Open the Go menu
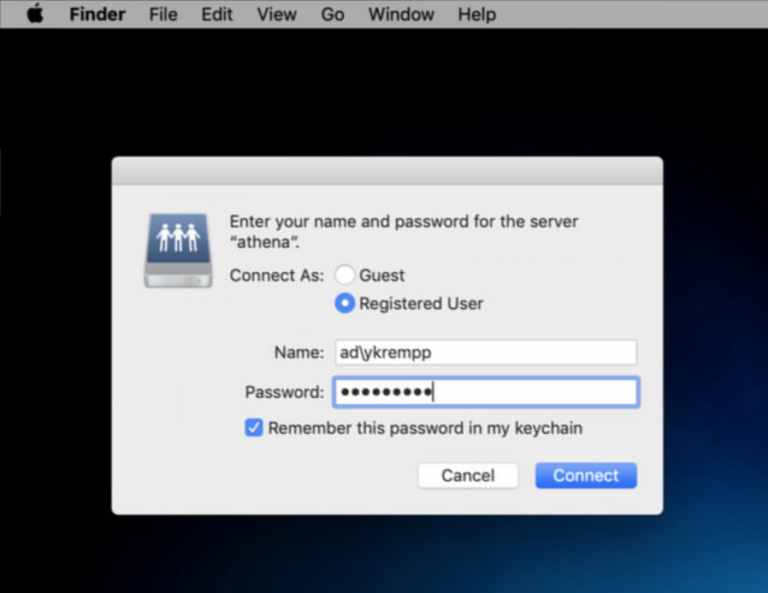This screenshot has width=768, height=593. click(x=333, y=14)
